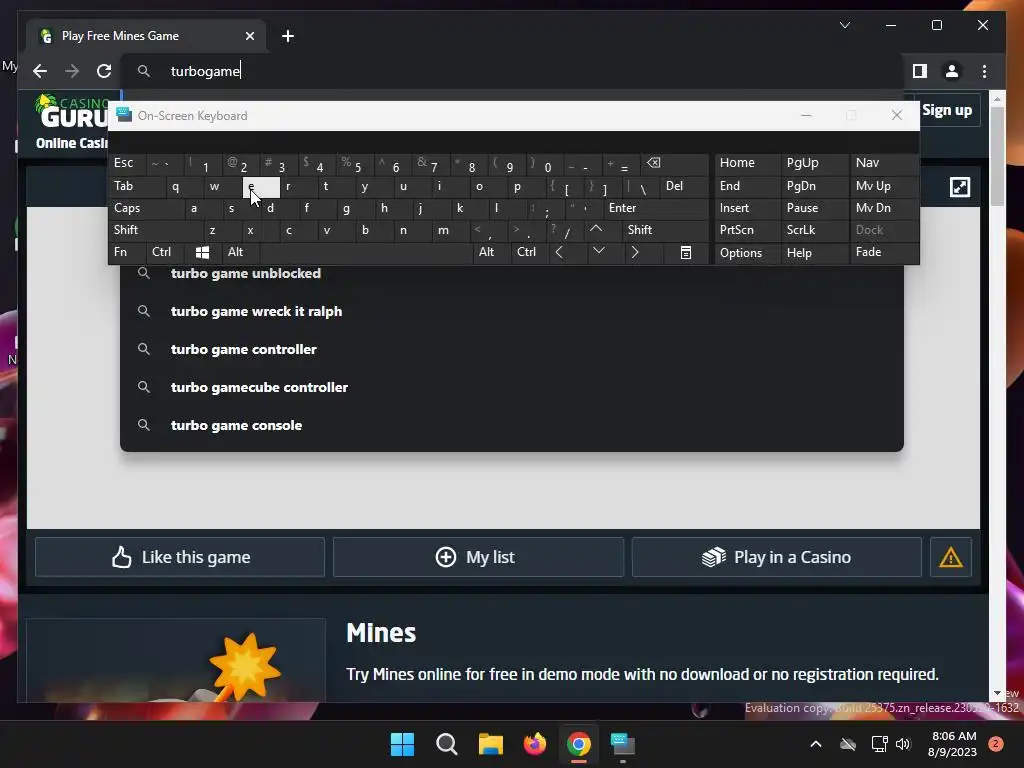Open Chrome three-dot menu
This screenshot has height=768, width=1024.
tap(984, 71)
